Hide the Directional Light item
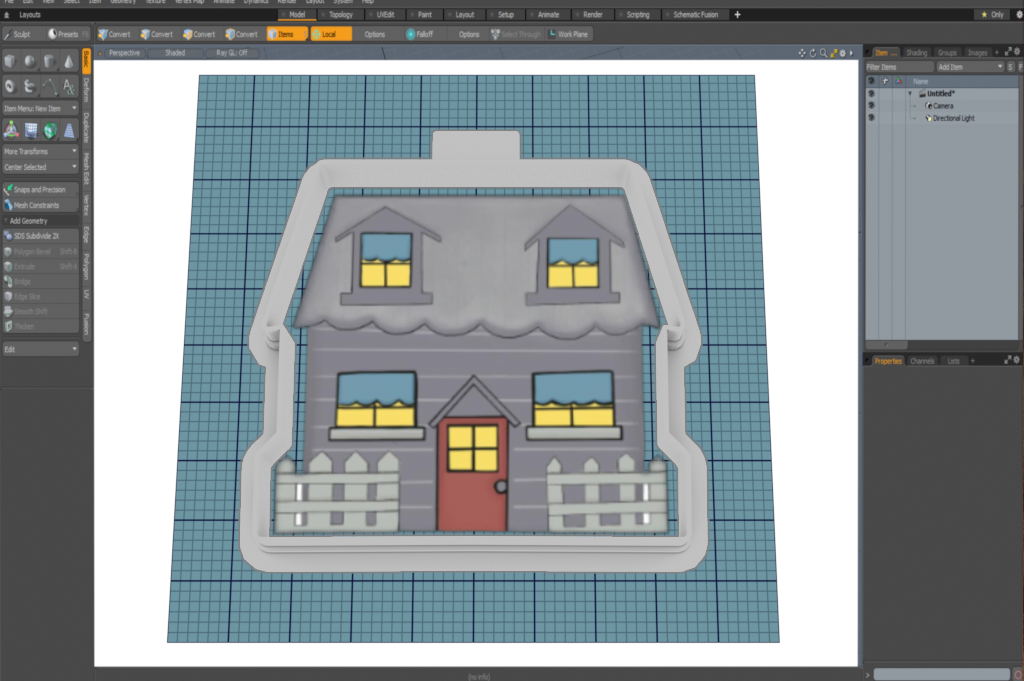1024x681 pixels. pyautogui.click(x=871, y=118)
